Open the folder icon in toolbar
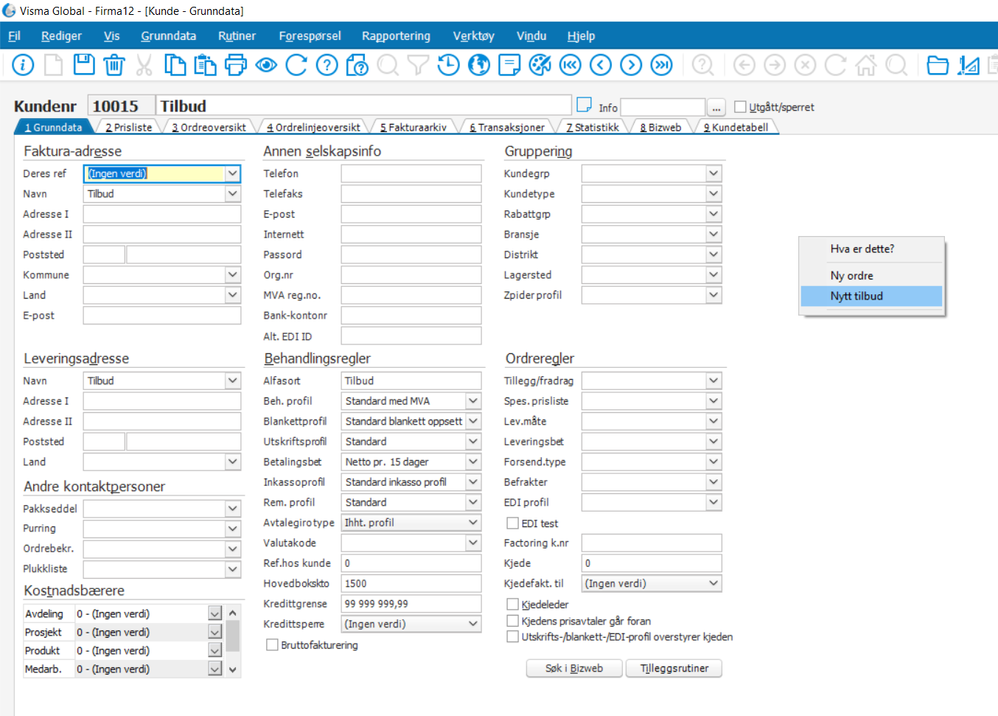998x716 pixels. [937, 66]
